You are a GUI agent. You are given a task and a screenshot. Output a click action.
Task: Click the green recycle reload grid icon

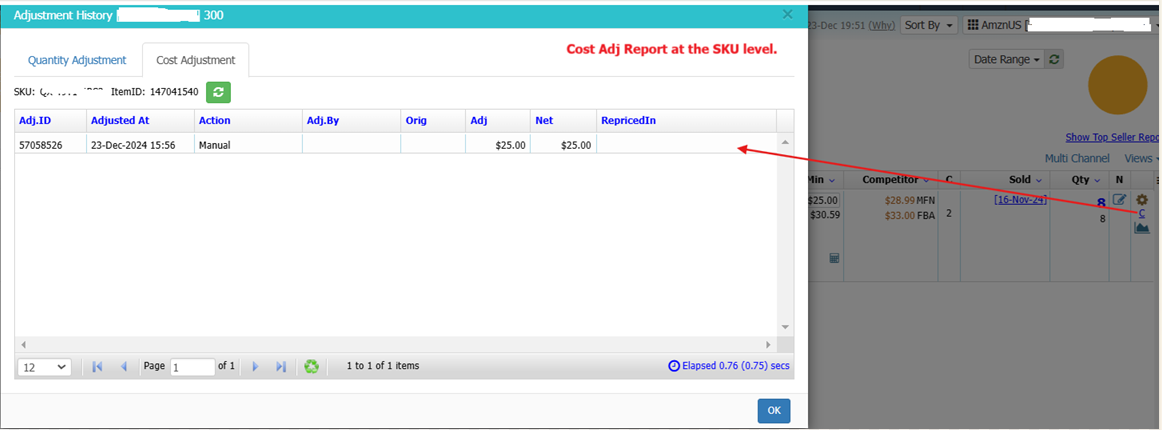(312, 367)
